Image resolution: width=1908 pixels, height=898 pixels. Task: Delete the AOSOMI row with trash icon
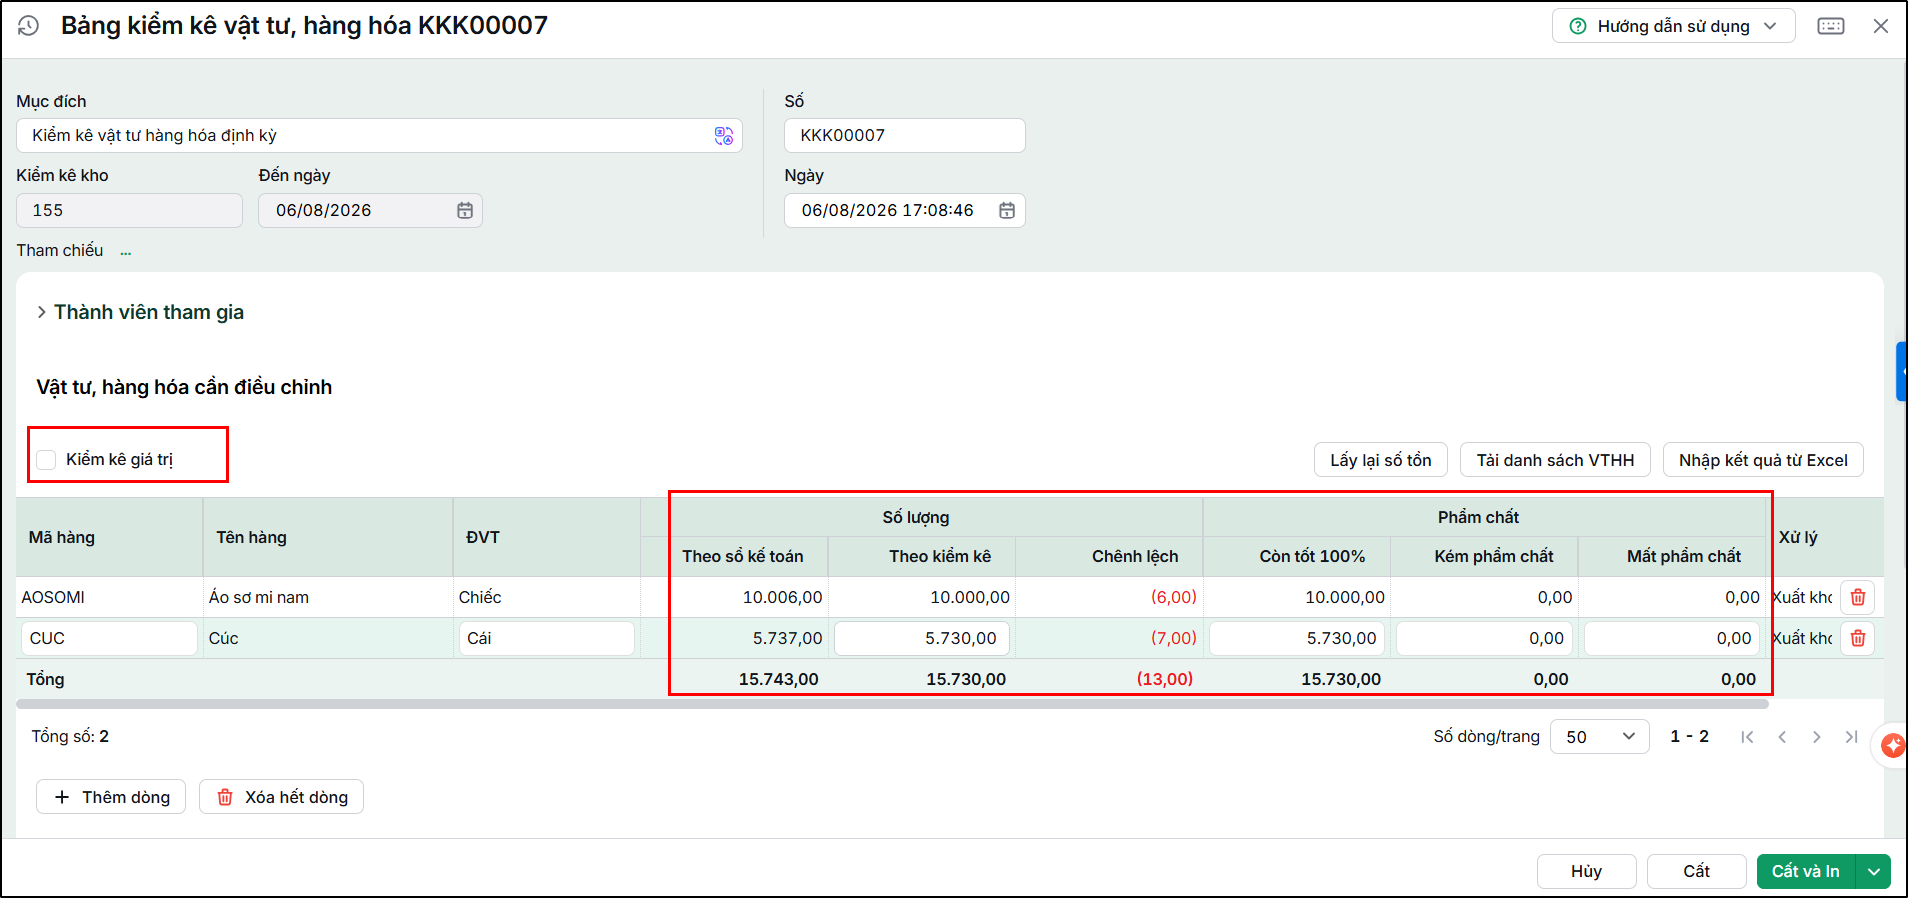click(x=1858, y=597)
